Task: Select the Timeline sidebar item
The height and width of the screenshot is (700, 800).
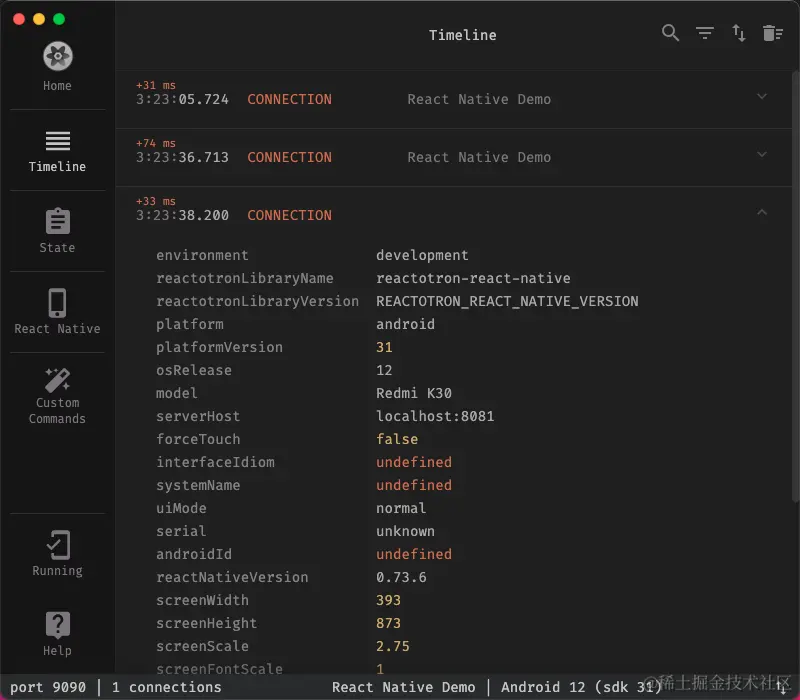Action: 57,151
